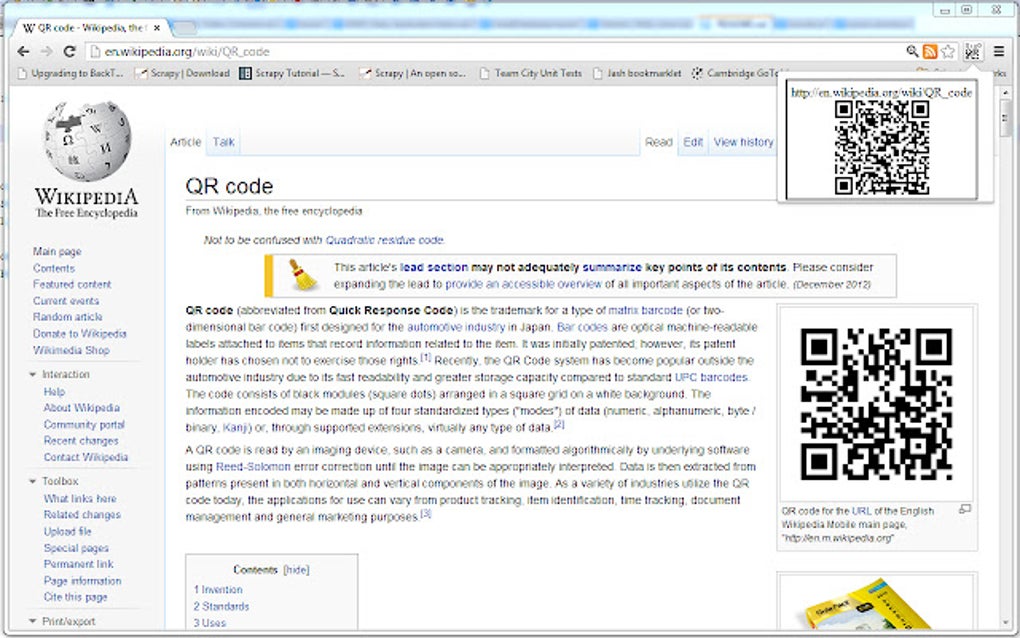The height and width of the screenshot is (638, 1020).
Task: Open the View history tab
Action: (744, 142)
